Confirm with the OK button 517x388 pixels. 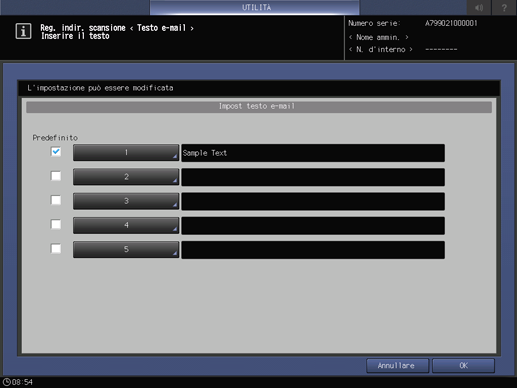pyautogui.click(x=463, y=366)
